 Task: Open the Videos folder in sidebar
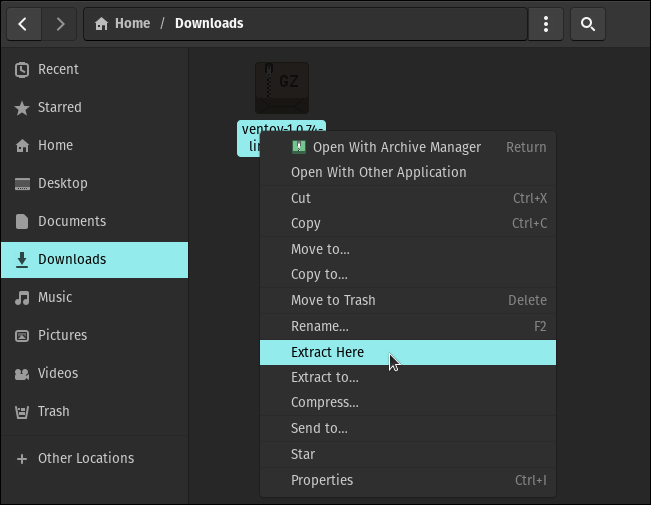coord(59,373)
